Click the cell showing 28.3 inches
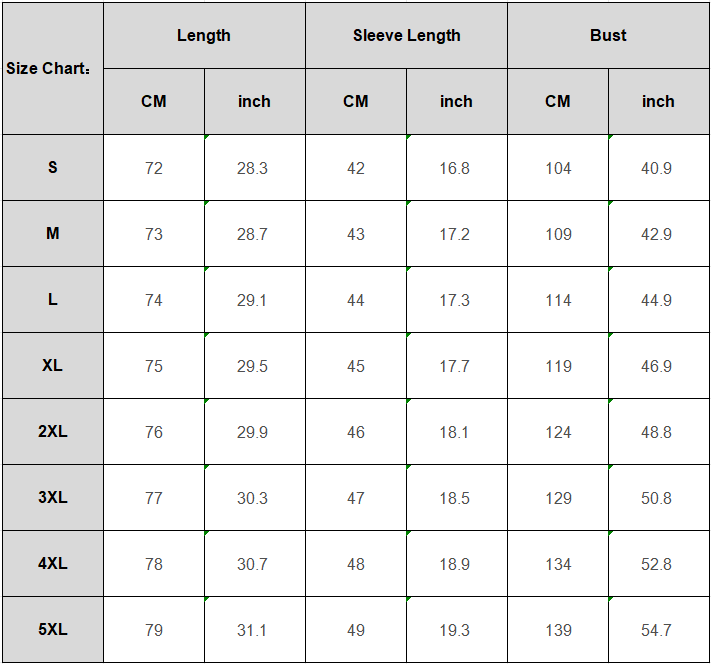The height and width of the screenshot is (664, 711). (253, 168)
